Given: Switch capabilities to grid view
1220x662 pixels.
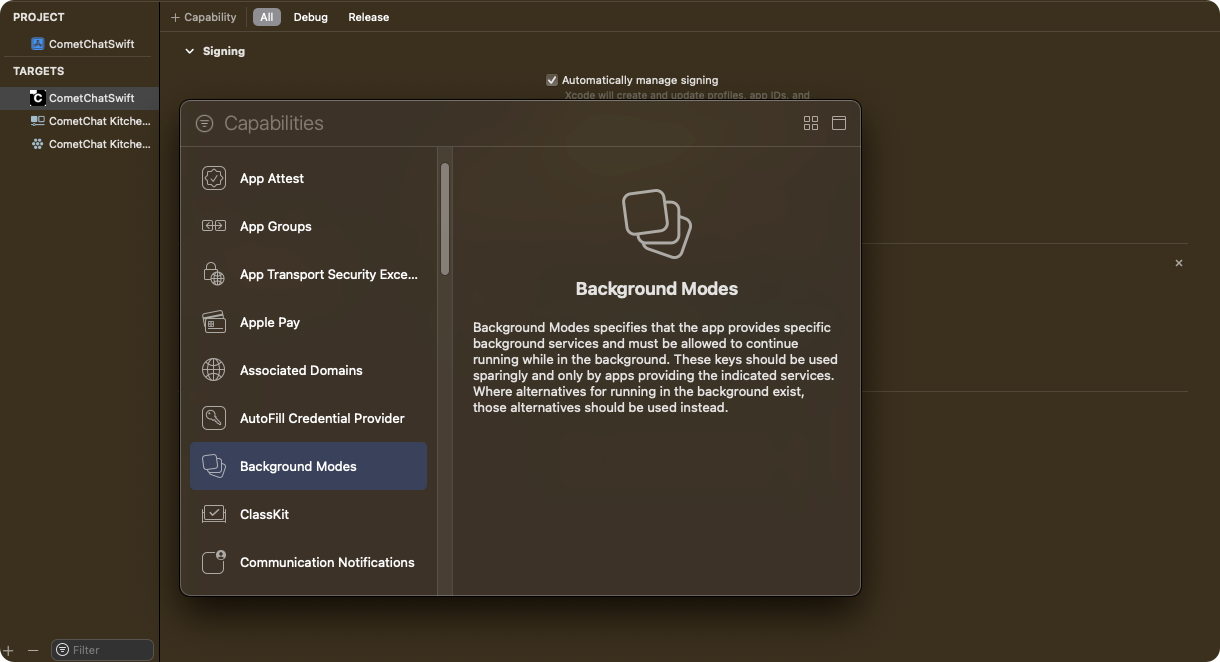Looking at the screenshot, I should click(811, 123).
